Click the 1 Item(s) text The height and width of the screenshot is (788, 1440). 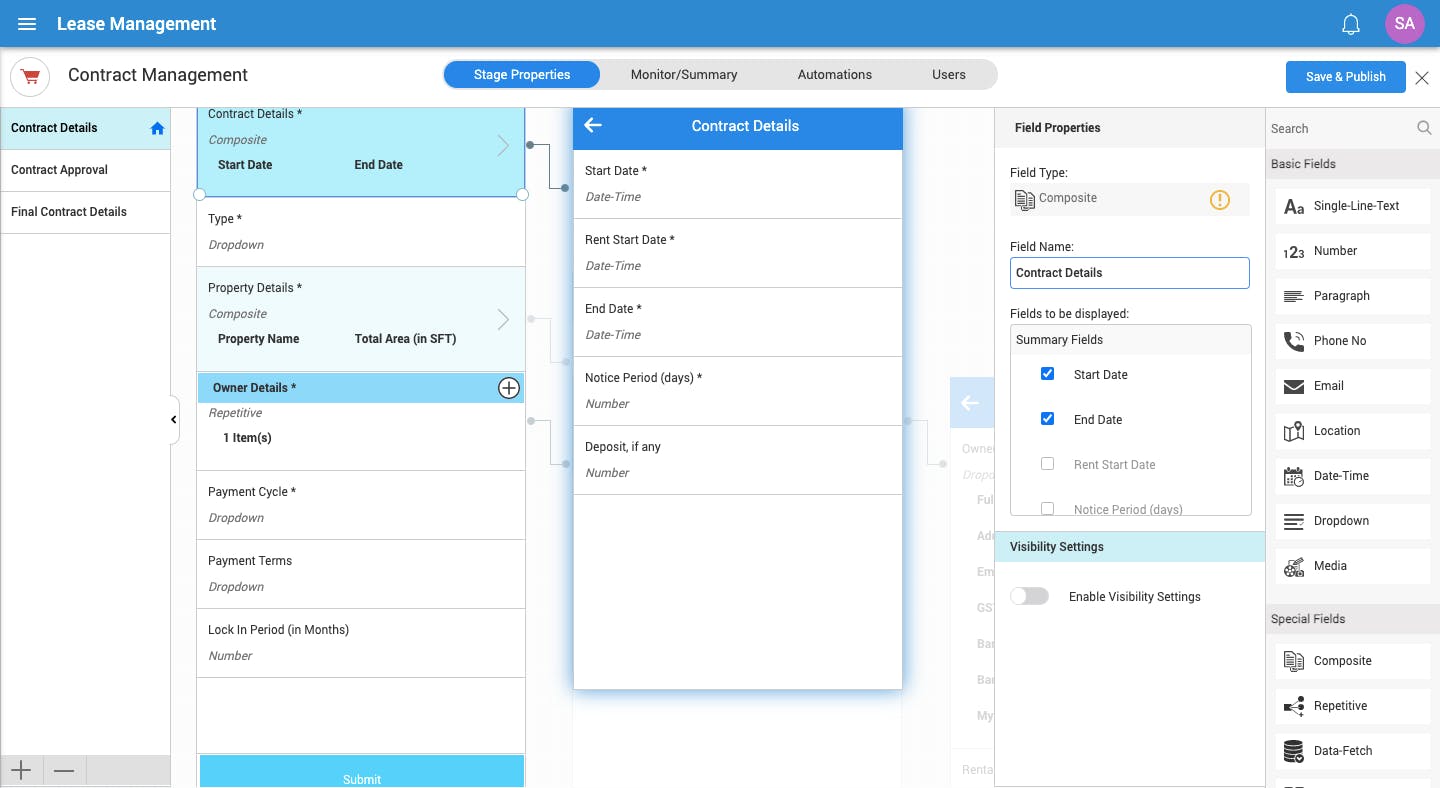(x=247, y=438)
